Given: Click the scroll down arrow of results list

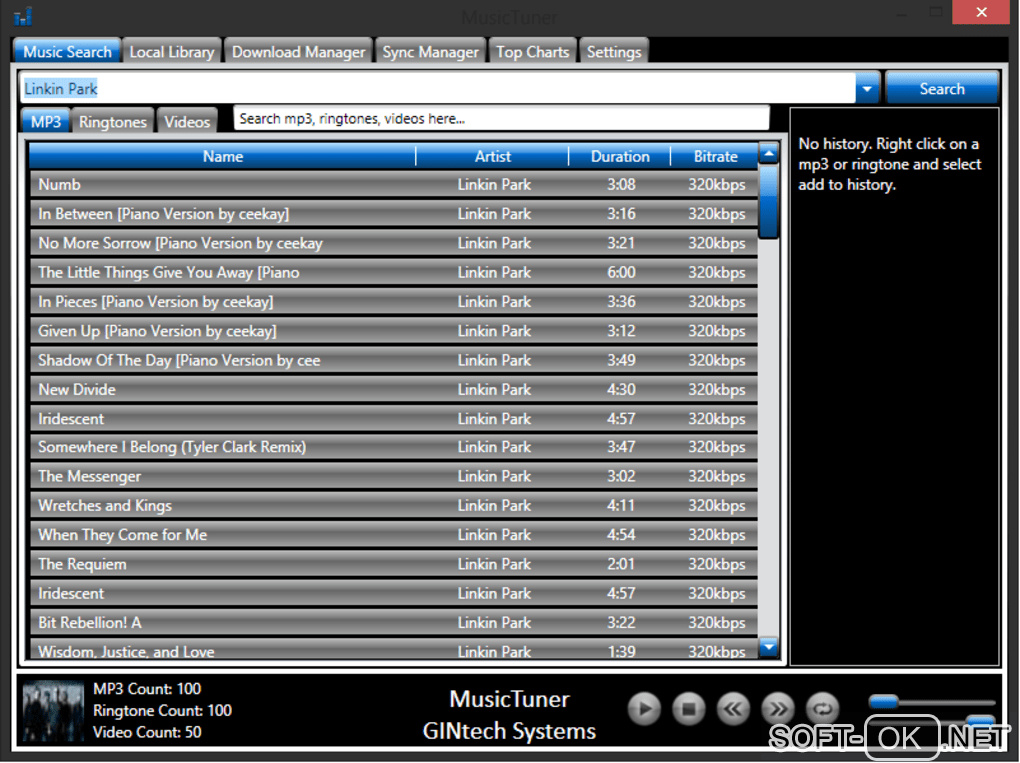Looking at the screenshot, I should [x=769, y=647].
